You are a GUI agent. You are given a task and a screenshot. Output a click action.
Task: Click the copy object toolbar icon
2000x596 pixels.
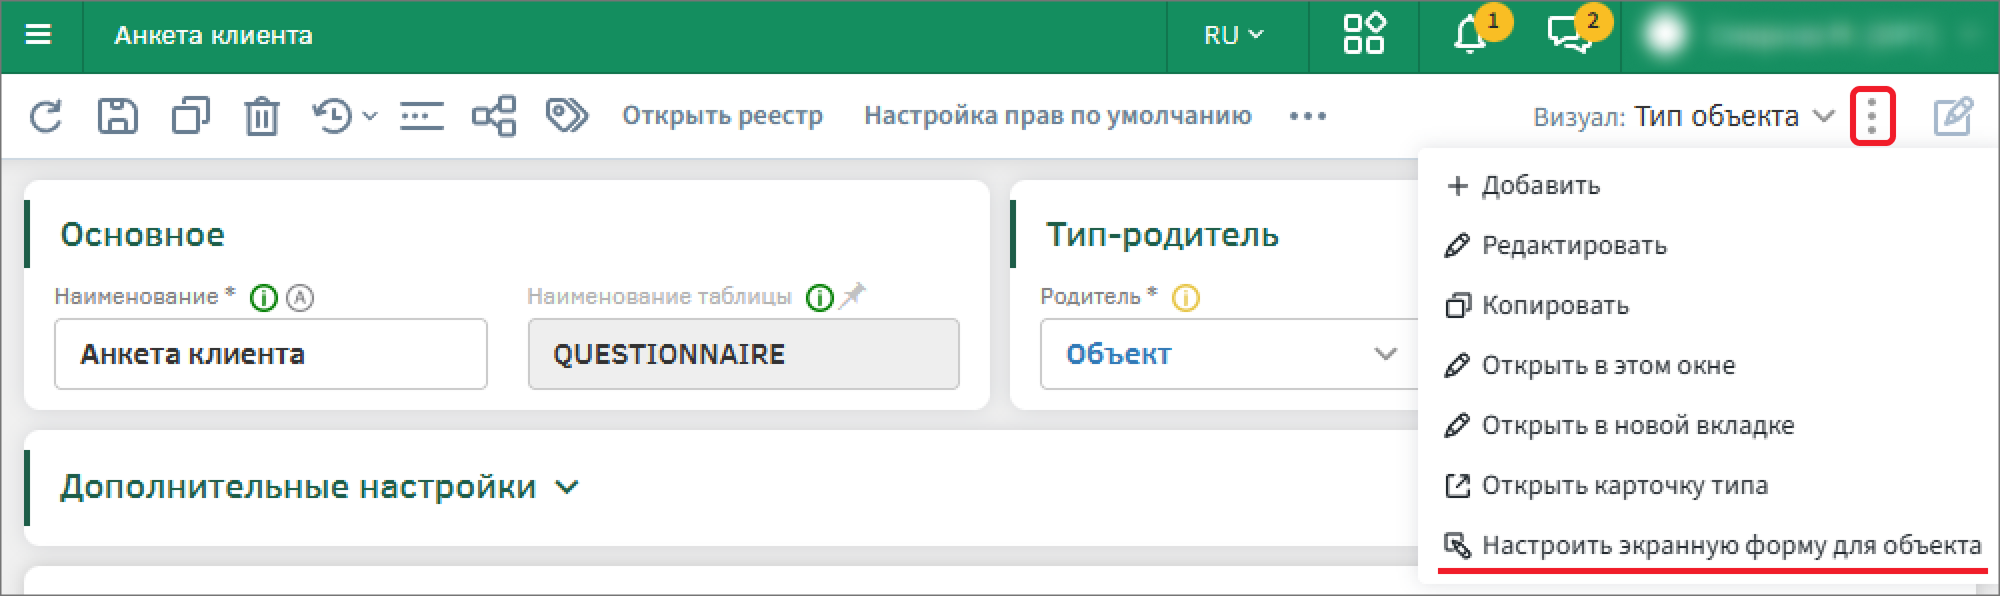[190, 116]
